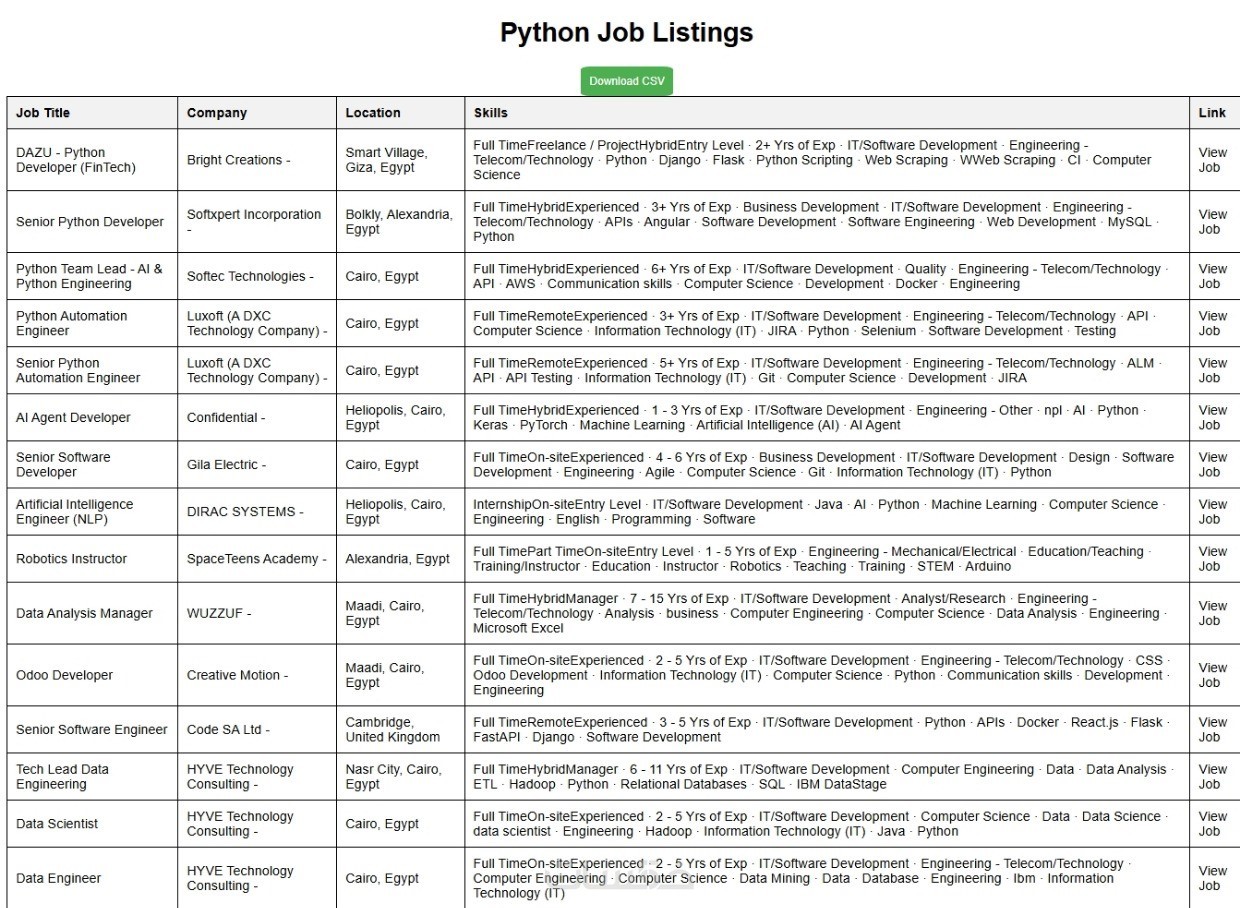The width and height of the screenshot is (1240, 908).
Task: Open View Job link for Data Scientist
Action: pos(1212,823)
